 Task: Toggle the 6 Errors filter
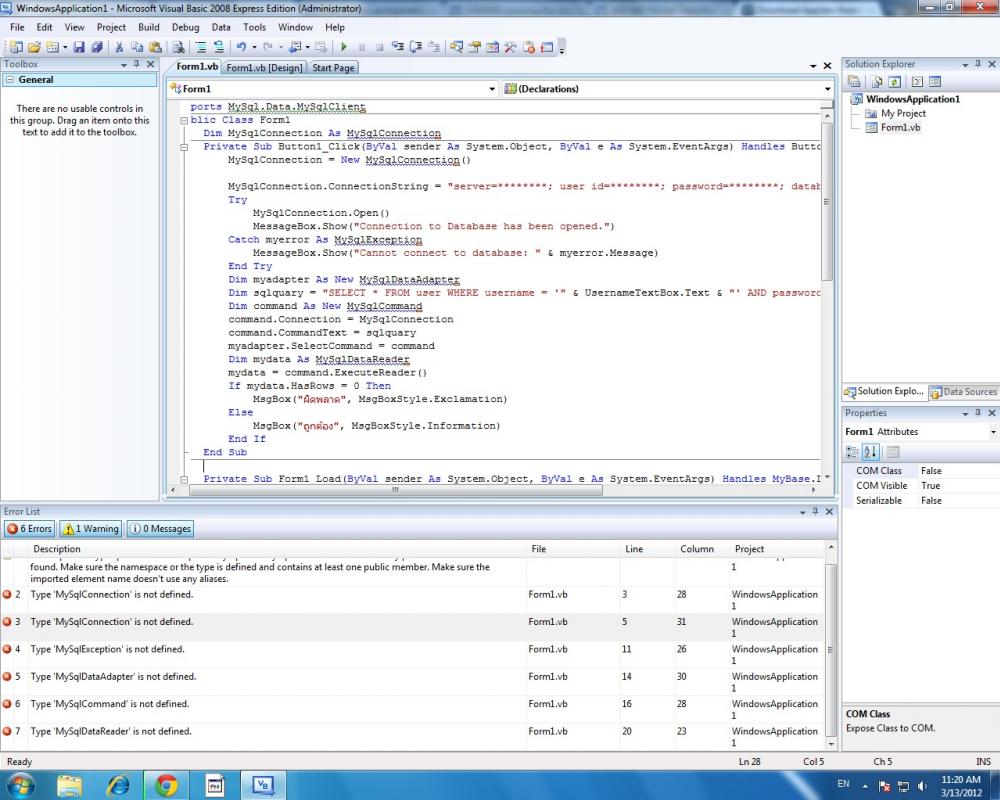29,529
